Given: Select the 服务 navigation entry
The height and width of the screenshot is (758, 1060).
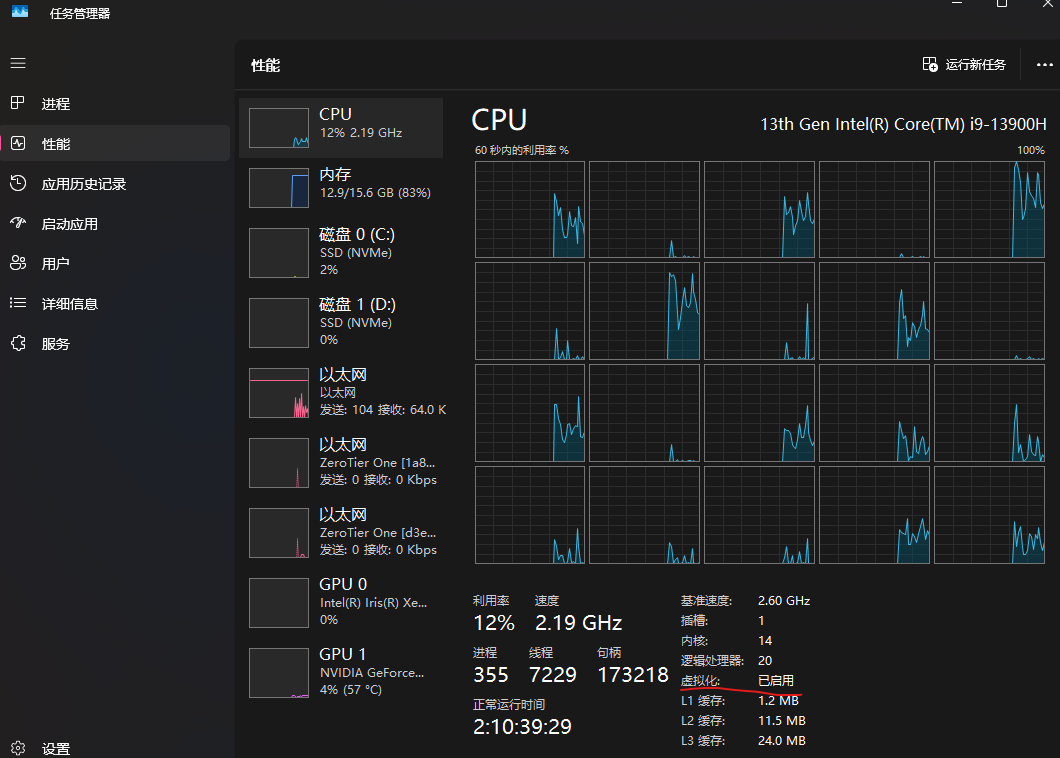Looking at the screenshot, I should (115, 344).
